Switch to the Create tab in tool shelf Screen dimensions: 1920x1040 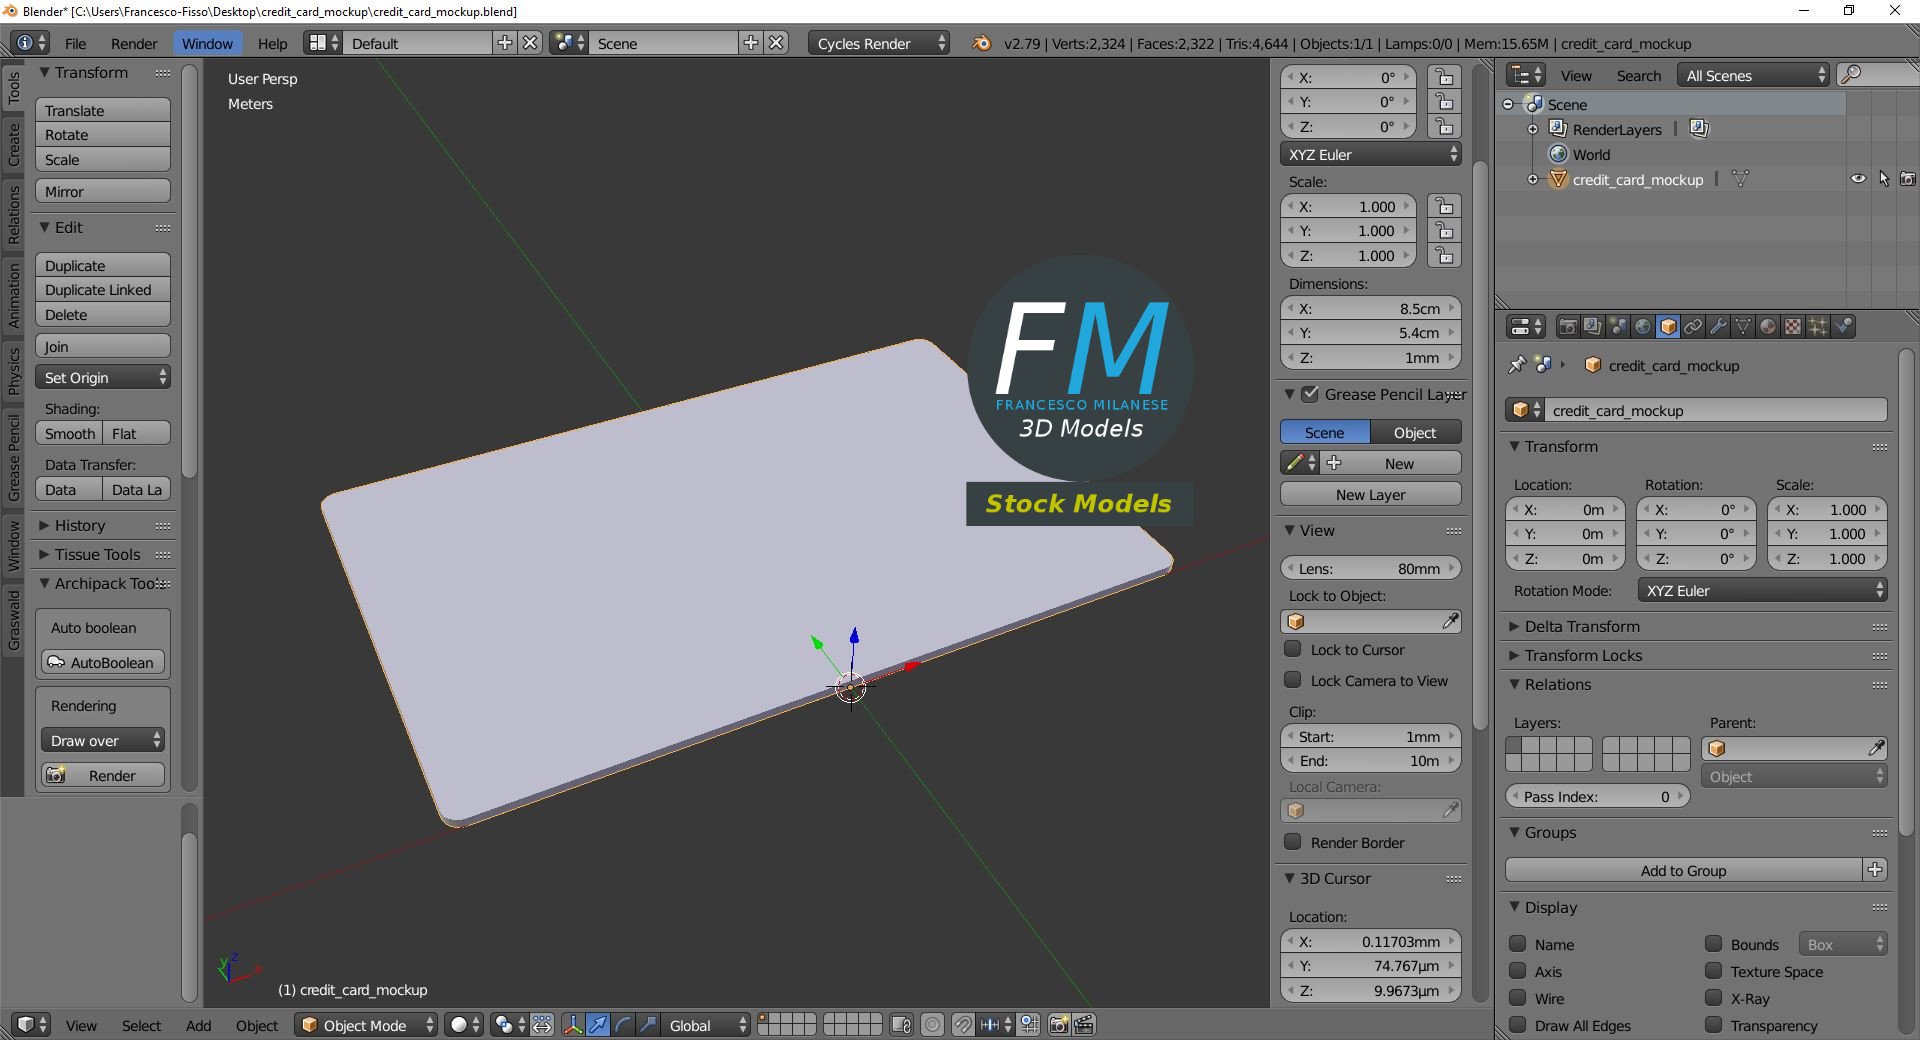pos(13,146)
